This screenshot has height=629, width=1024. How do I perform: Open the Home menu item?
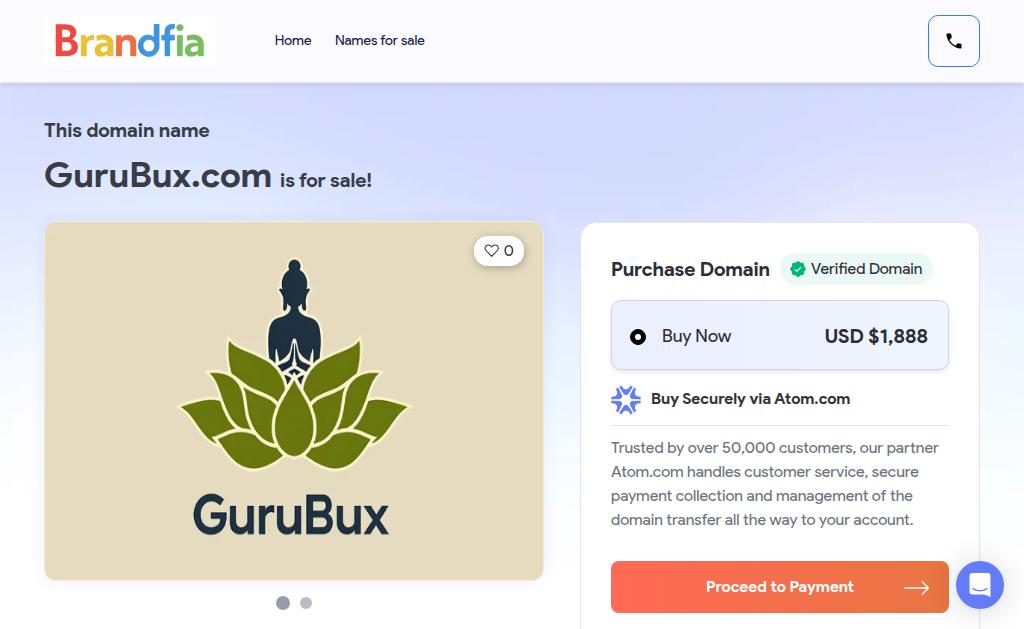click(x=293, y=40)
